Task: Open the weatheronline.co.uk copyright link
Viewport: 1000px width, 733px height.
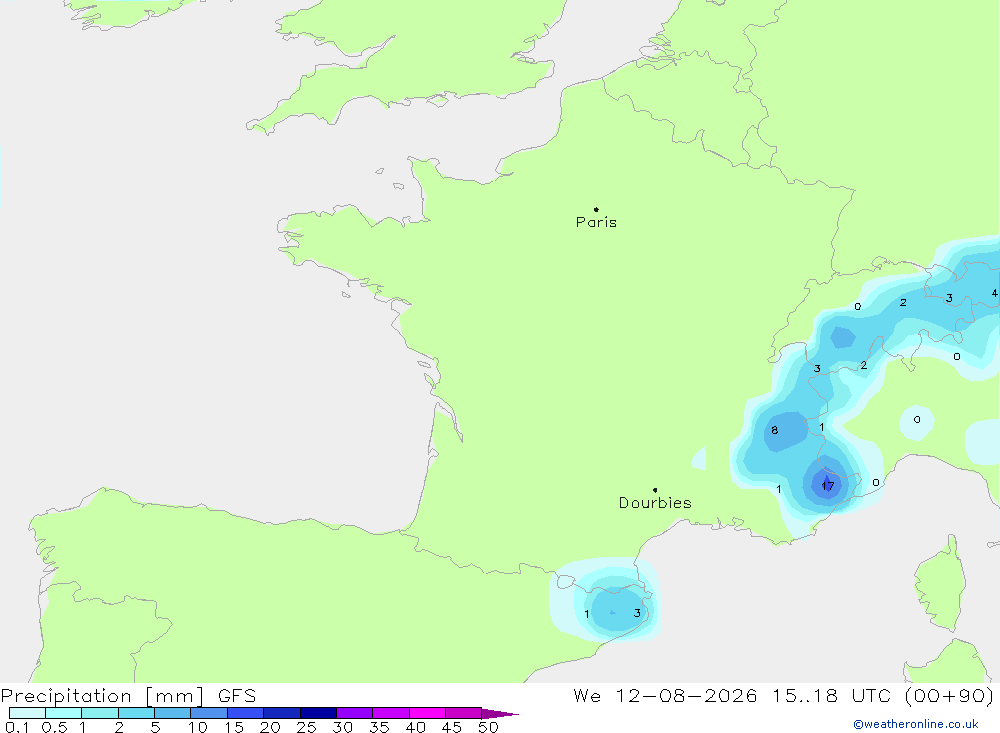Action: [x=916, y=724]
